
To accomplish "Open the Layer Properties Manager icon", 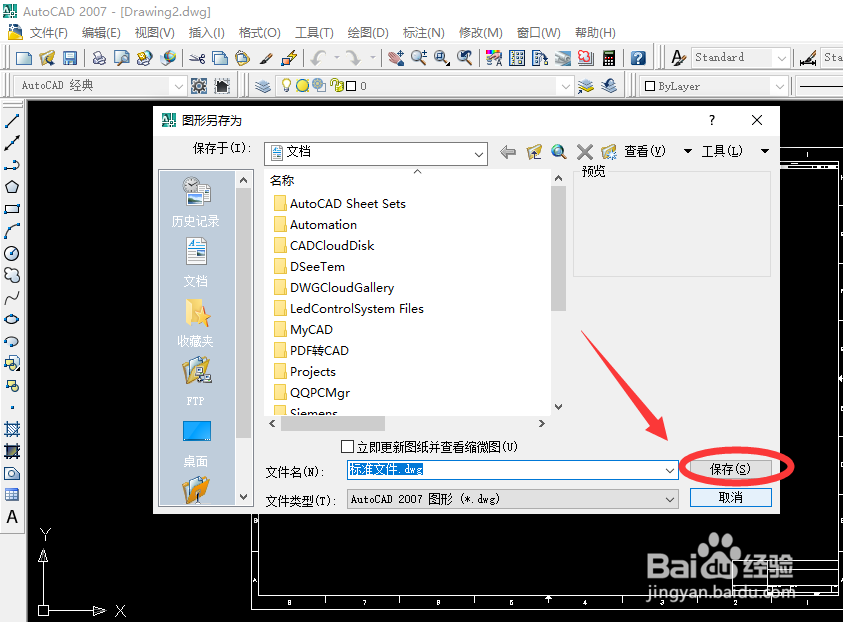I will pyautogui.click(x=262, y=86).
